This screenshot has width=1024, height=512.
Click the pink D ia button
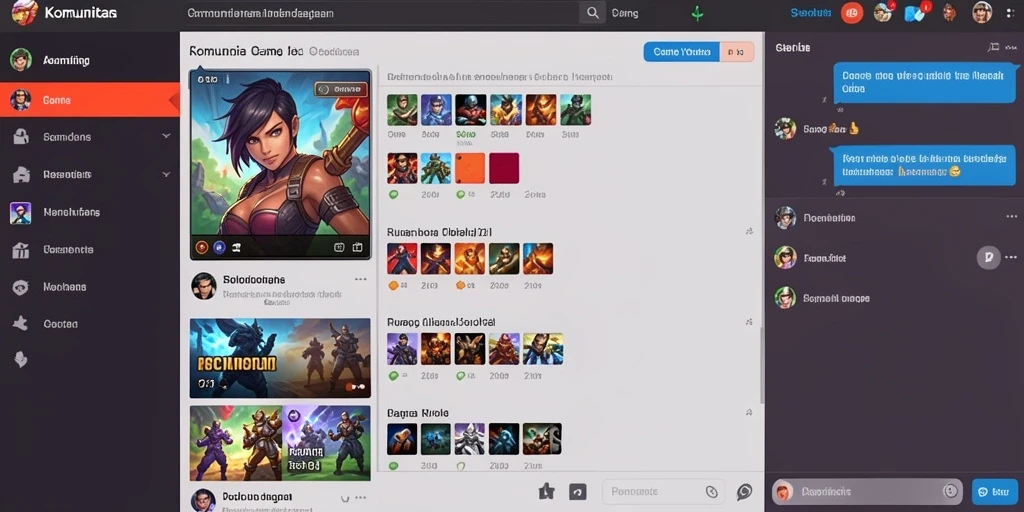click(x=737, y=52)
